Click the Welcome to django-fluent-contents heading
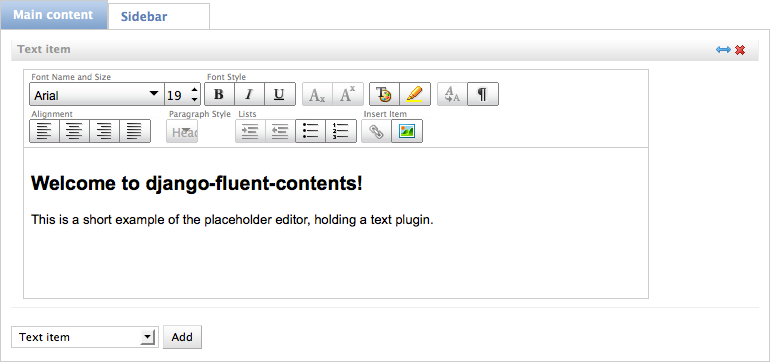This screenshot has width=770, height=362. click(197, 183)
